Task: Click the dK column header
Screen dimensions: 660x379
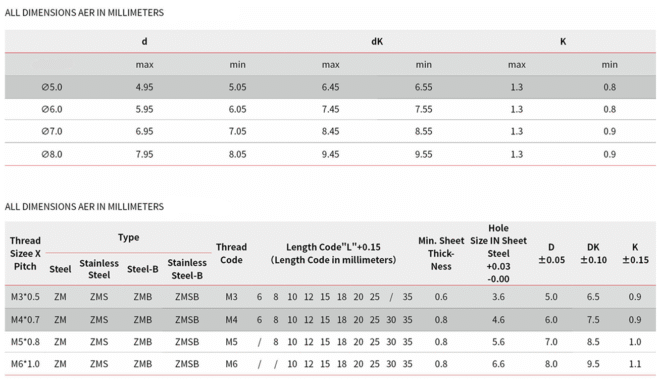Action: (377, 41)
